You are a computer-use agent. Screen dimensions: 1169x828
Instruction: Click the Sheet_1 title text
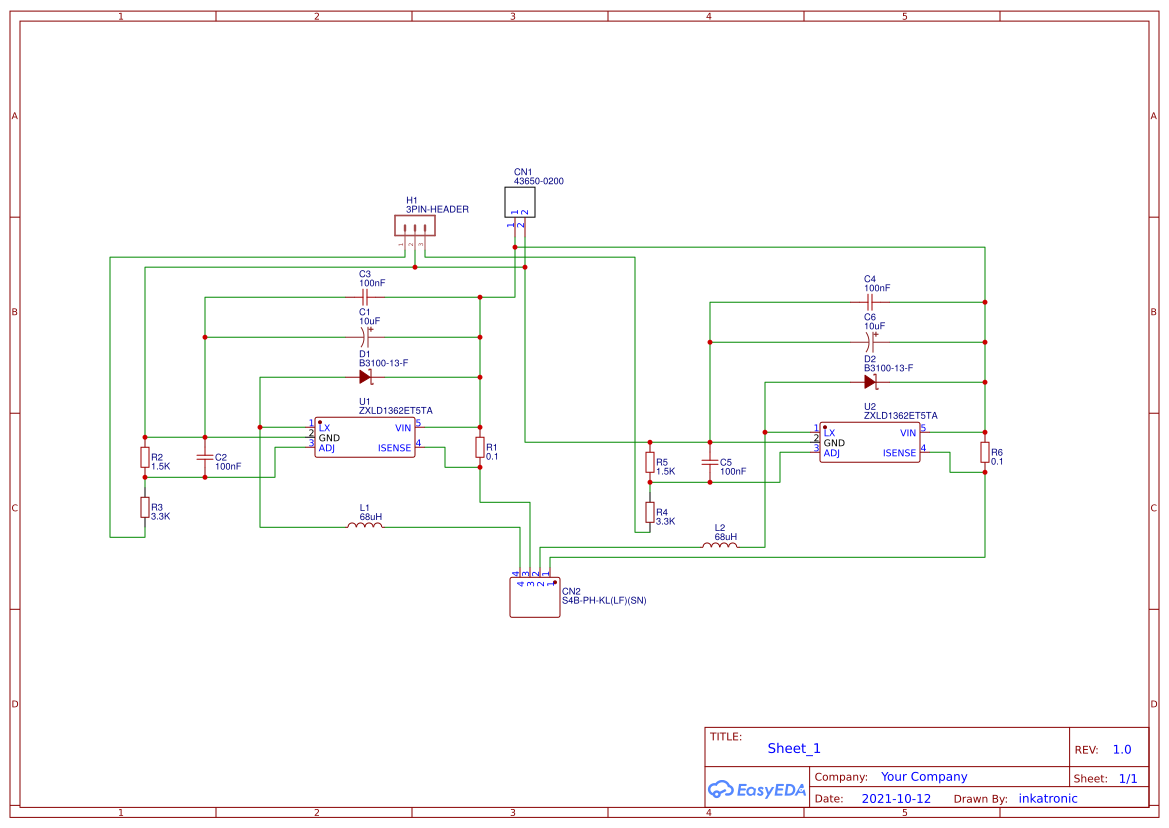coord(792,748)
